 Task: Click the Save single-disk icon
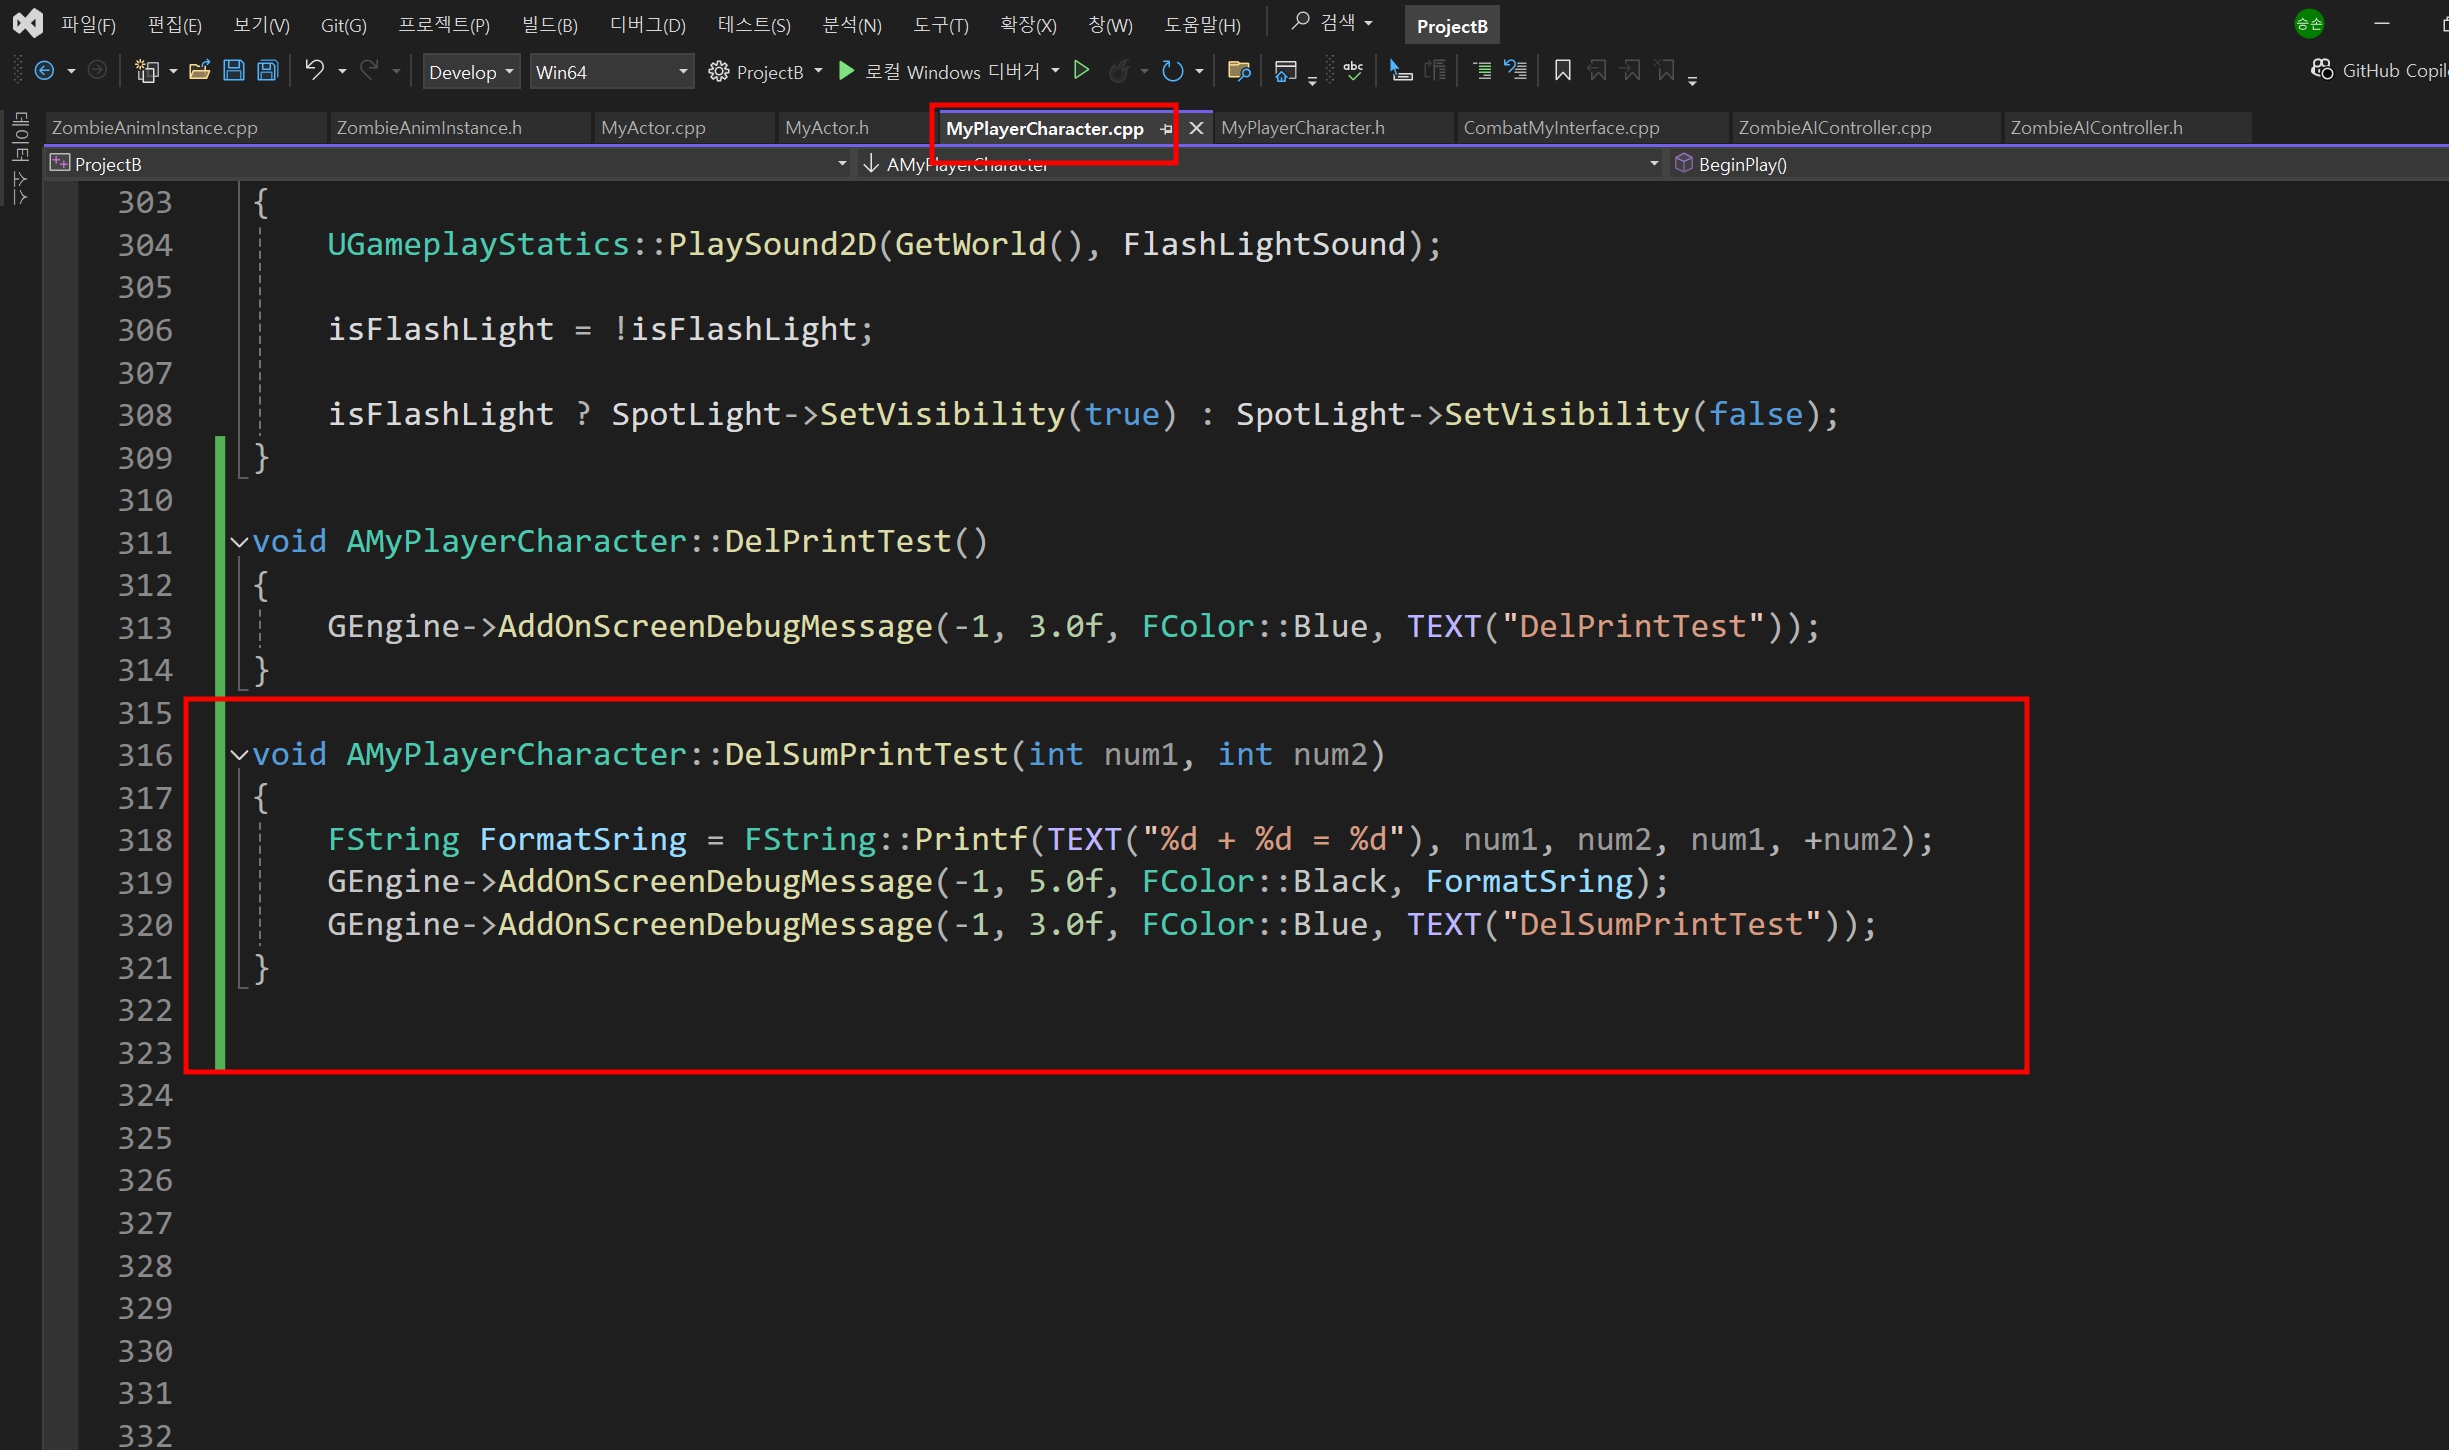coord(234,71)
